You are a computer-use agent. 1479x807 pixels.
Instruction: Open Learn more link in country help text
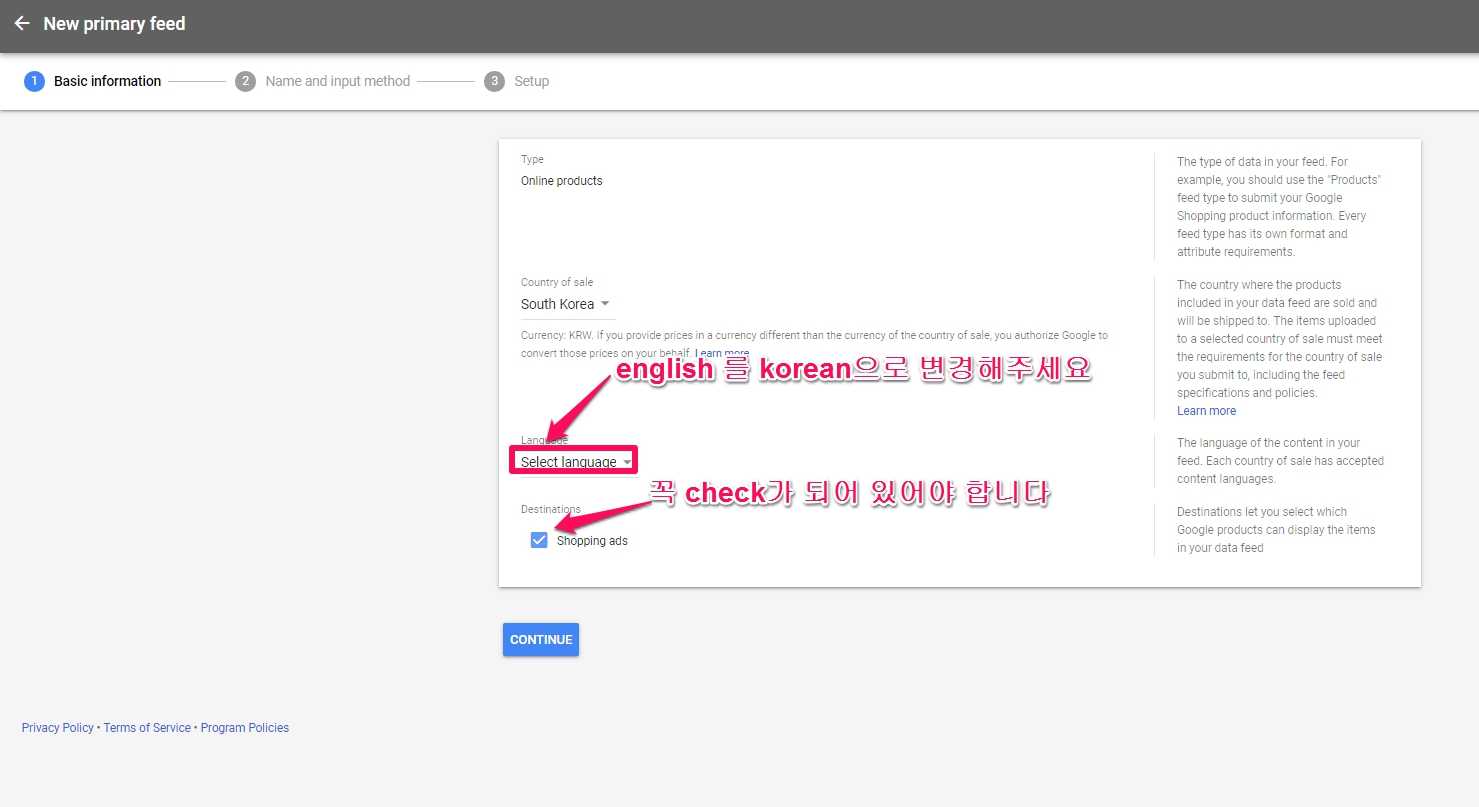click(1206, 411)
